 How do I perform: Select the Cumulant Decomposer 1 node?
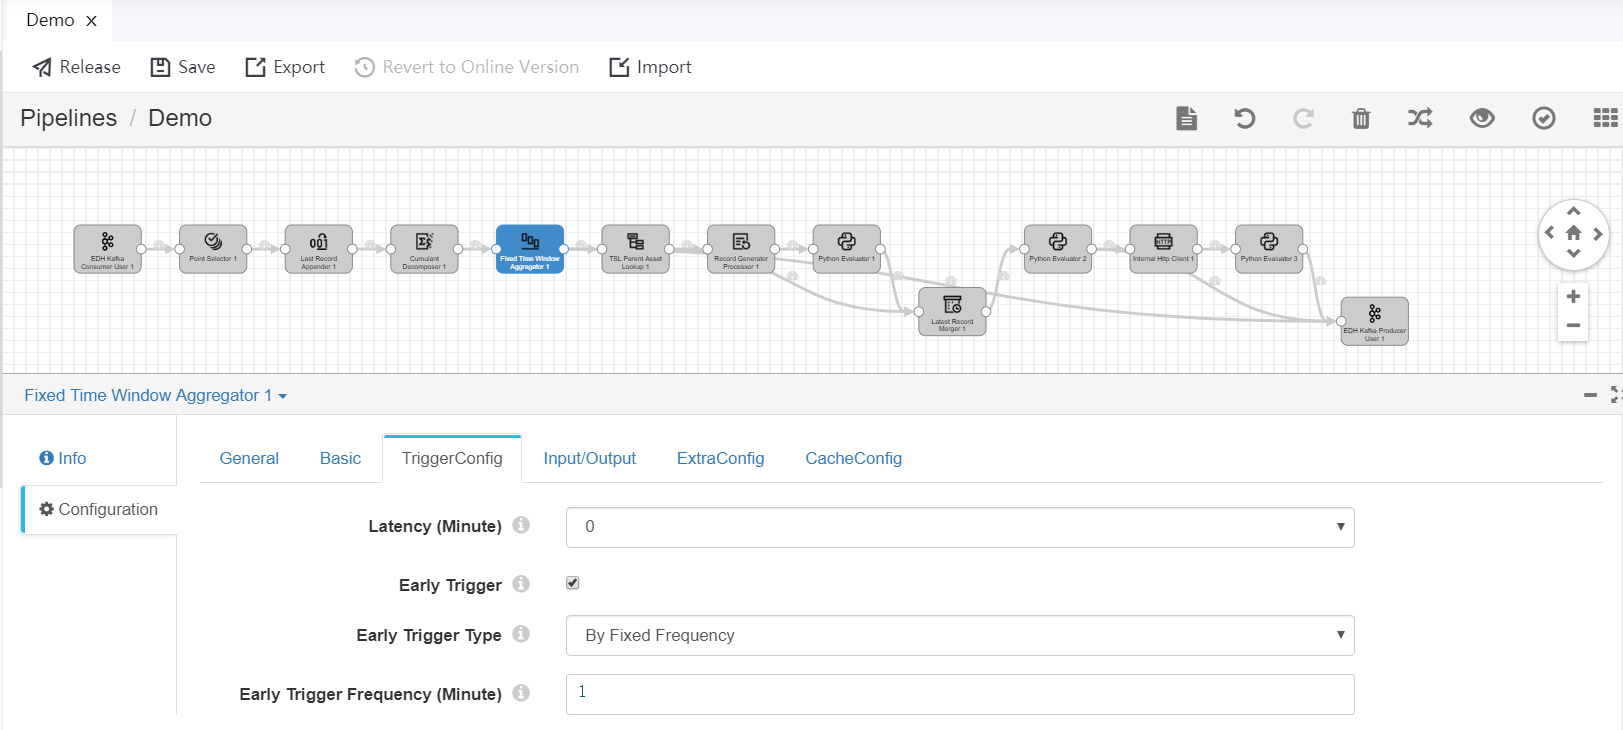tap(424, 249)
